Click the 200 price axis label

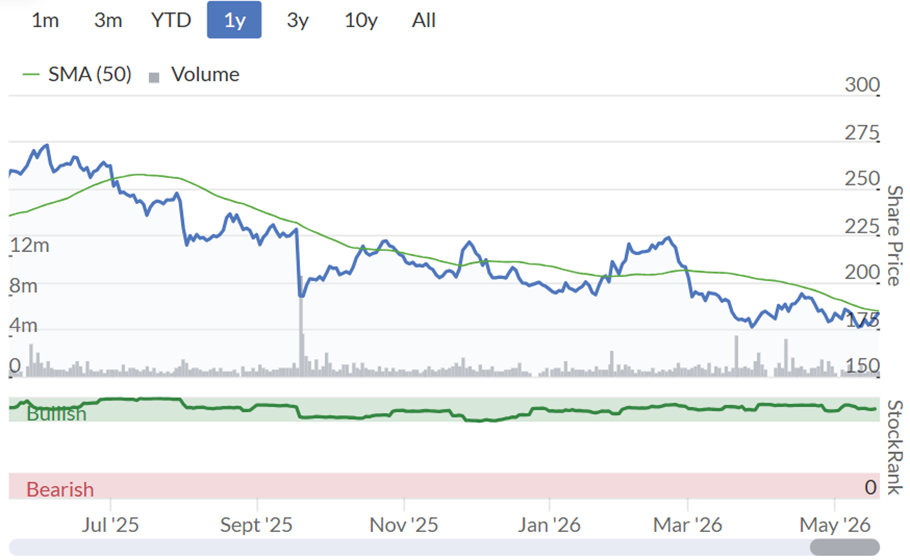pos(862,272)
